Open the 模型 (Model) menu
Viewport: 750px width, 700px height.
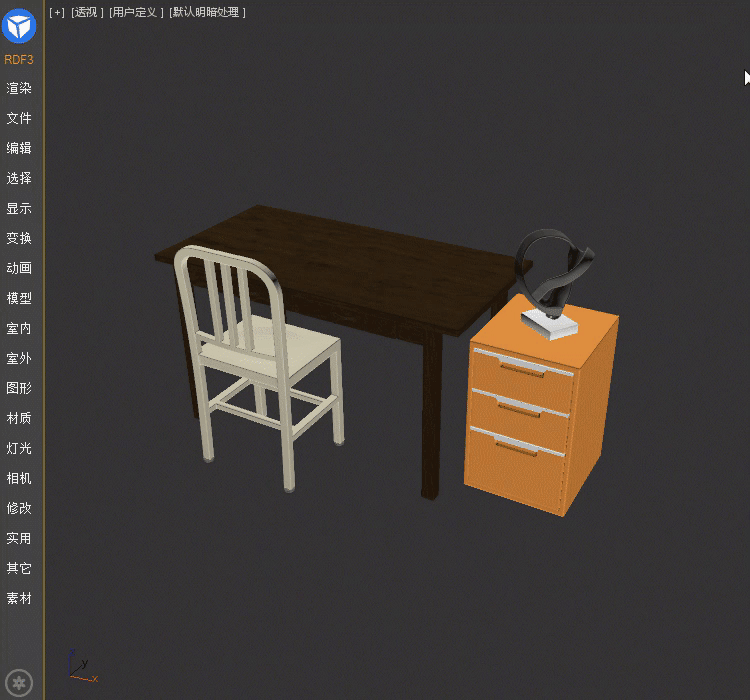pyautogui.click(x=19, y=298)
